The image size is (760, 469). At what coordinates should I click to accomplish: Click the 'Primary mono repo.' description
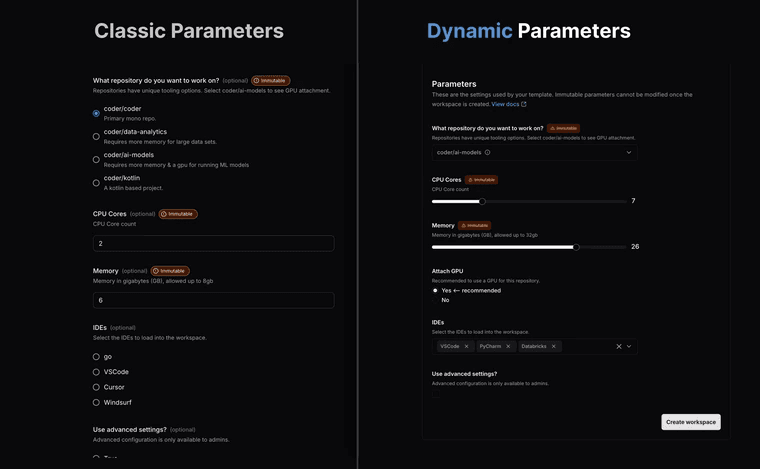(130, 119)
